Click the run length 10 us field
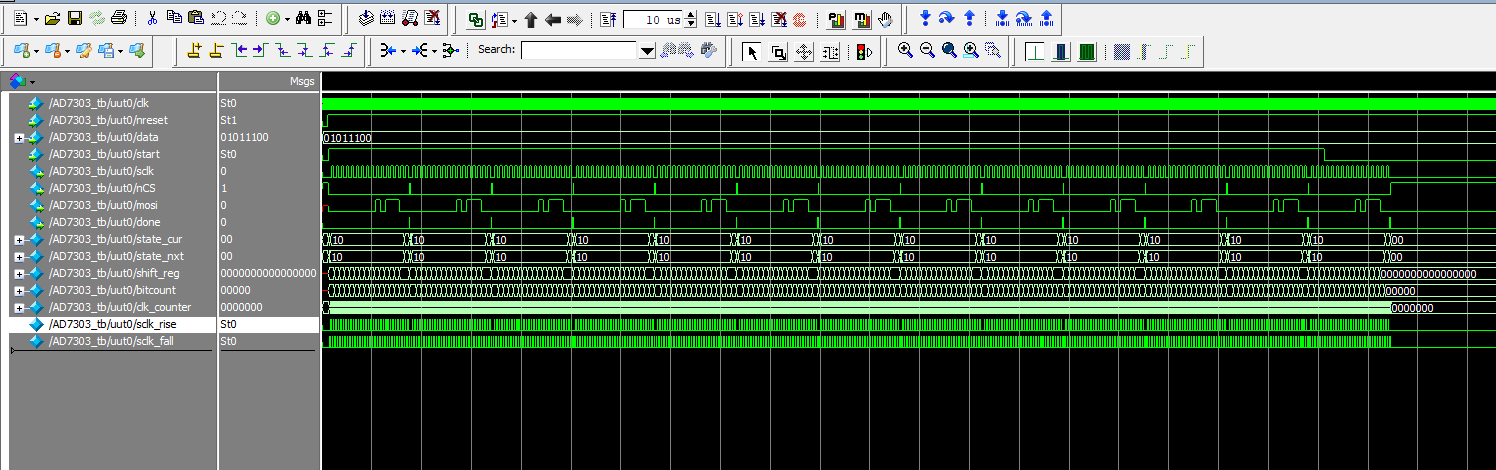This screenshot has height=470, width=1496. pos(652,19)
